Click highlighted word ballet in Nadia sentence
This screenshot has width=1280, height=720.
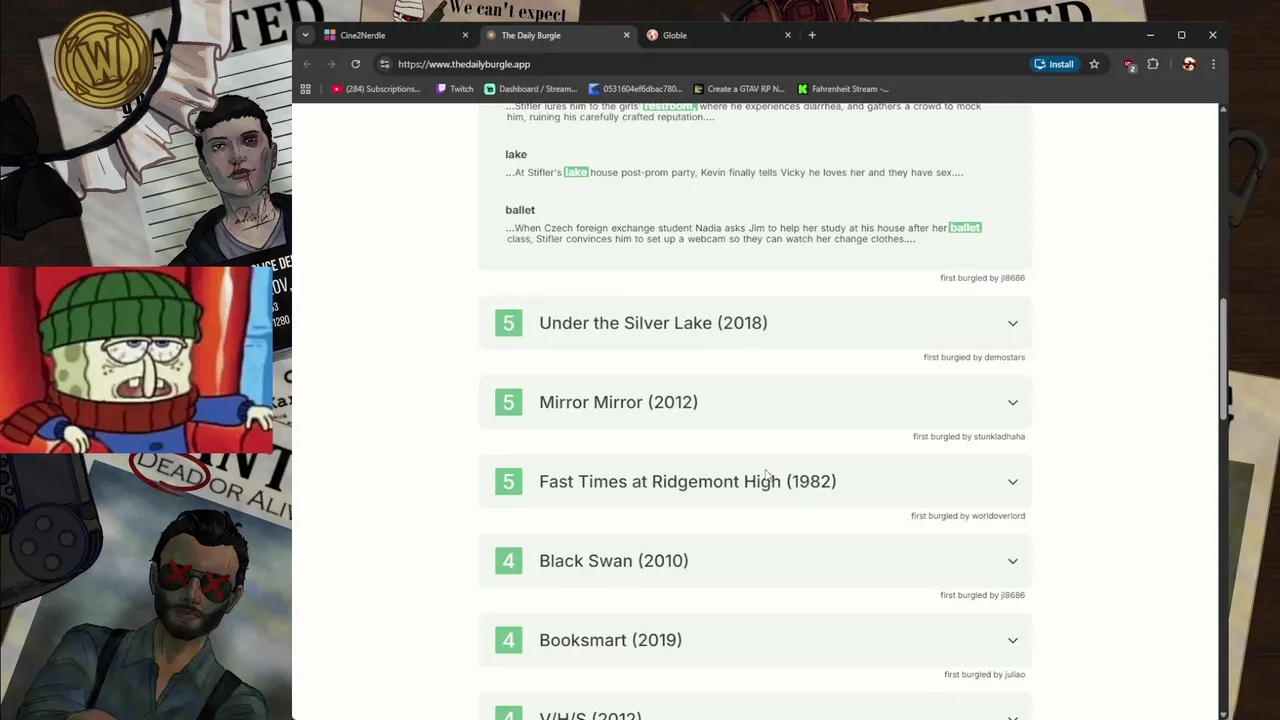point(965,228)
